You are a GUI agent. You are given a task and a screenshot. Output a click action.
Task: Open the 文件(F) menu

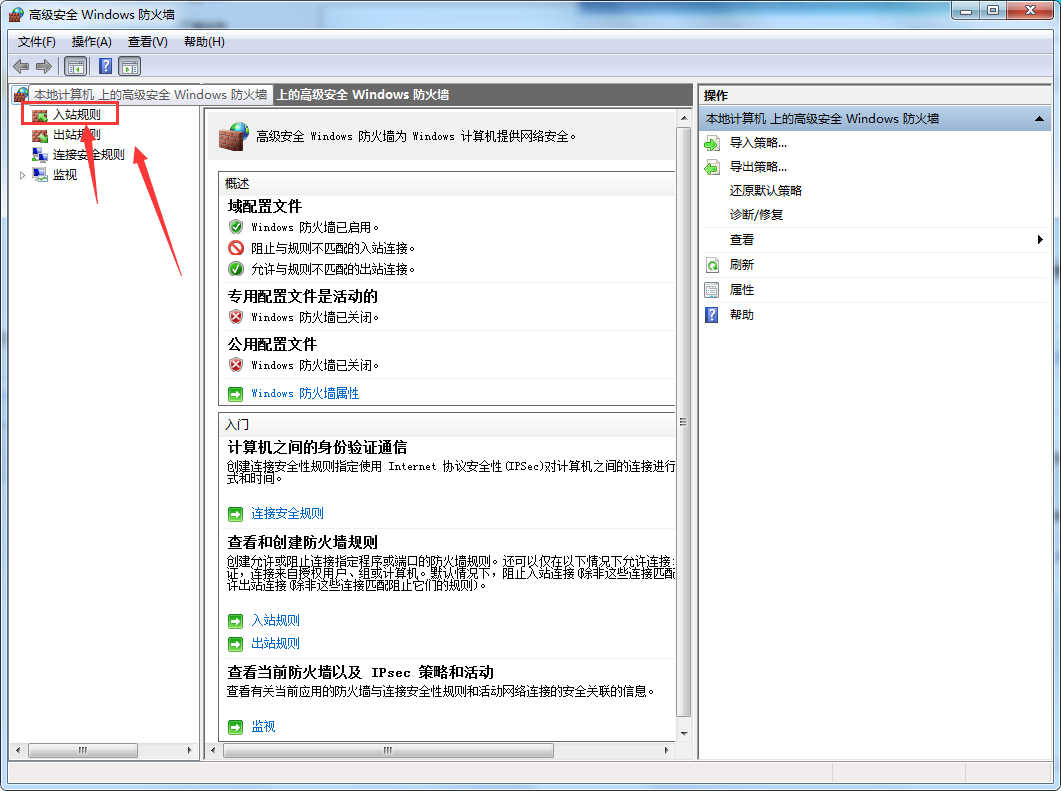[37, 41]
